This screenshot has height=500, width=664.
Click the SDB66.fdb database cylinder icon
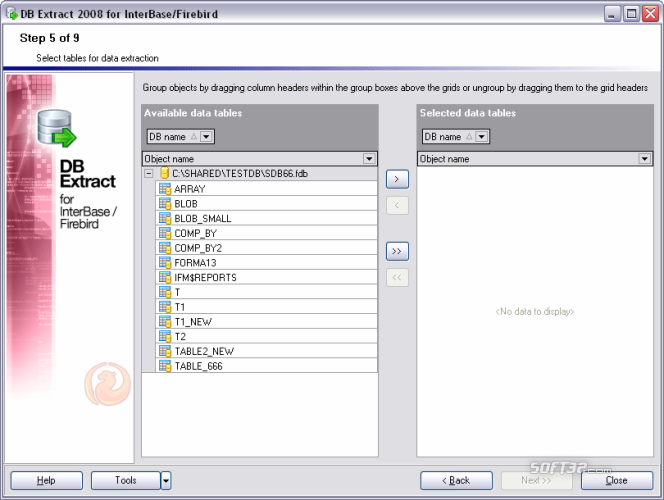(x=165, y=173)
